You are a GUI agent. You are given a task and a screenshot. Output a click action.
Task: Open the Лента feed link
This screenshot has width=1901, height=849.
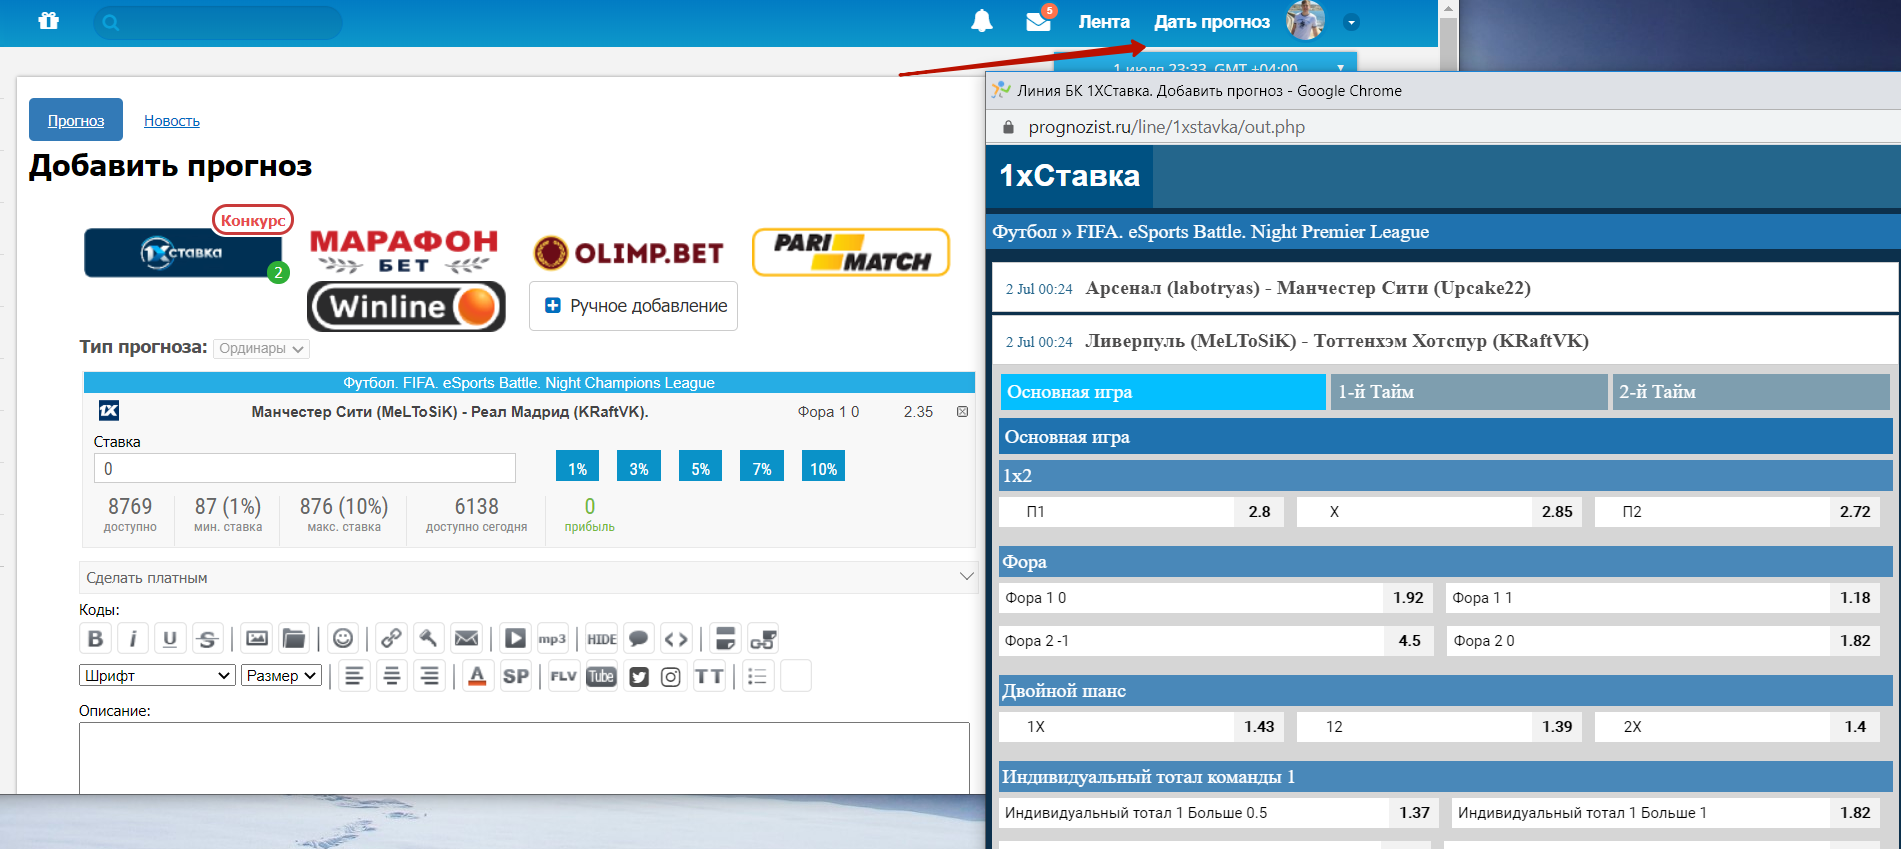click(x=1104, y=22)
